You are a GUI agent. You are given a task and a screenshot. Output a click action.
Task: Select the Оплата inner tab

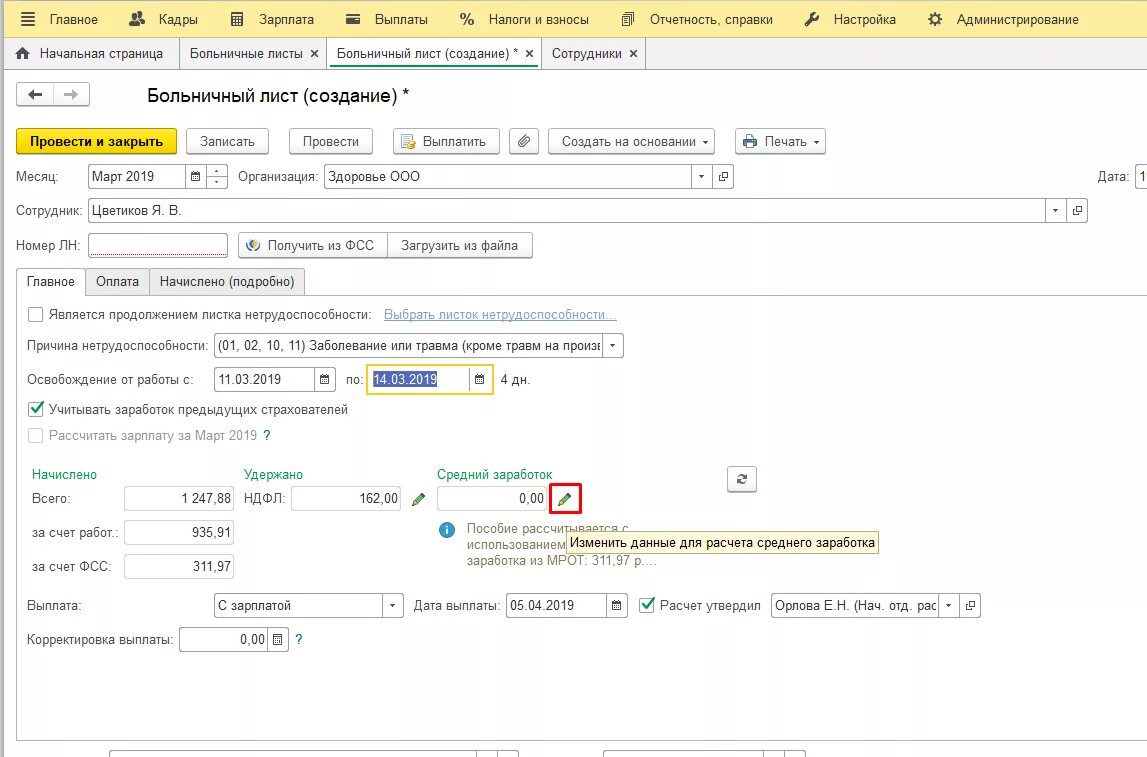(x=117, y=282)
